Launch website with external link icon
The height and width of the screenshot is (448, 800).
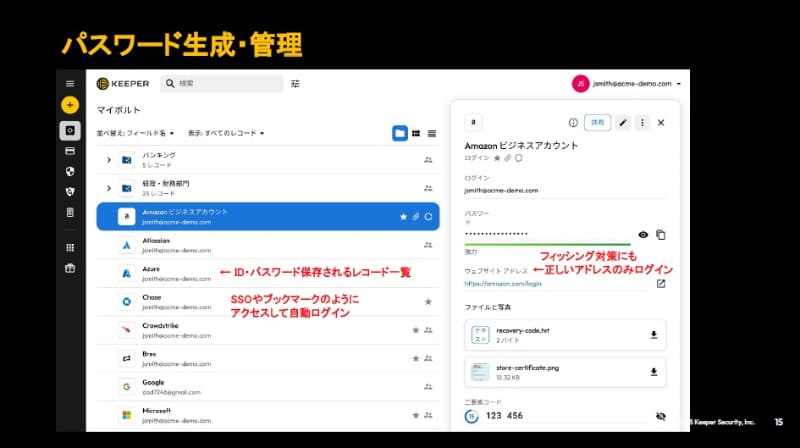pyautogui.click(x=661, y=284)
